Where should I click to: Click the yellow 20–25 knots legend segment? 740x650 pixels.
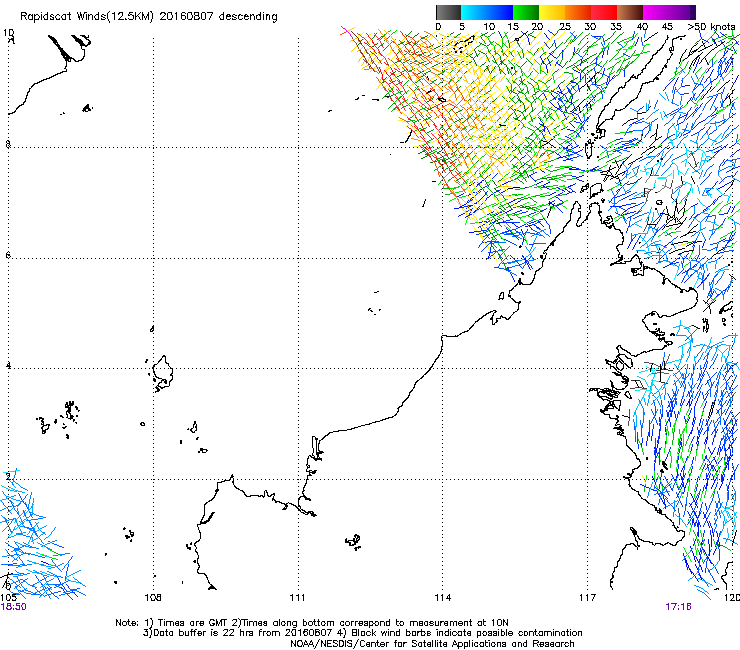[552, 12]
